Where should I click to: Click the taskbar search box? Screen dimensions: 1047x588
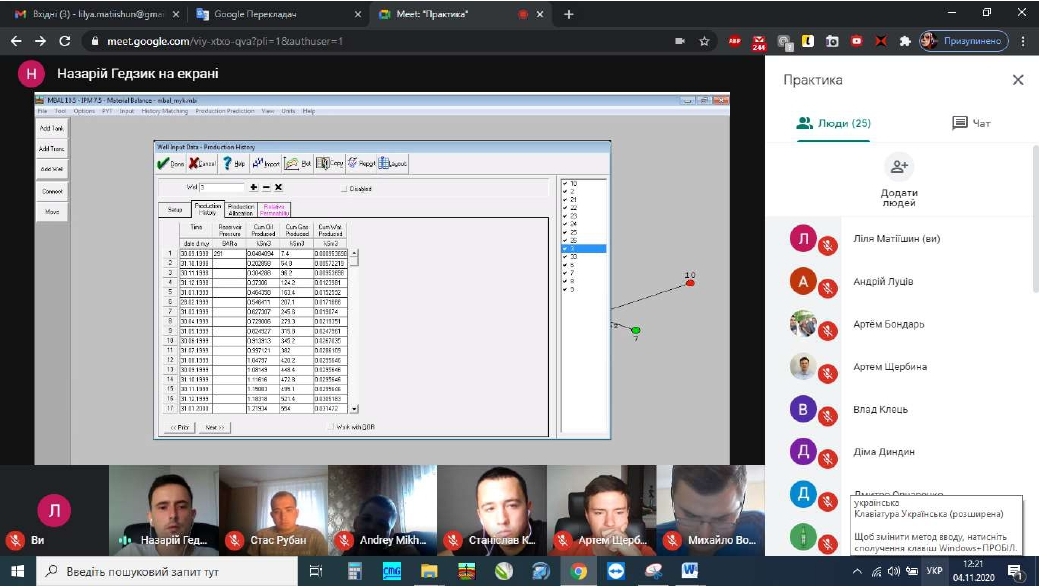(167, 572)
